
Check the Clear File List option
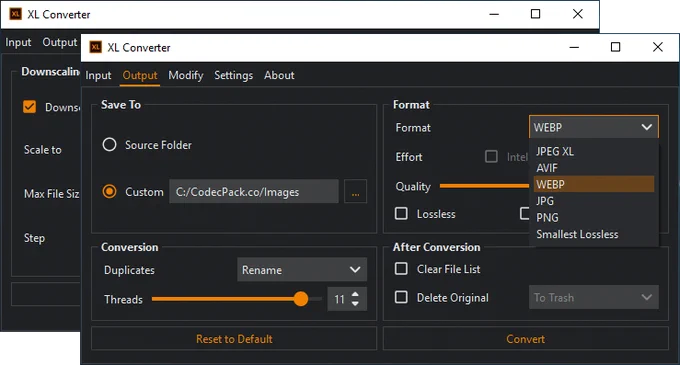[401, 269]
